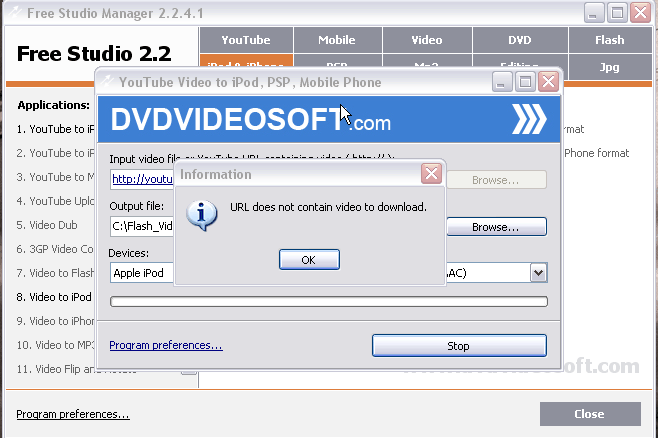Close the Free Studio Manager window

pyautogui.click(x=641, y=13)
